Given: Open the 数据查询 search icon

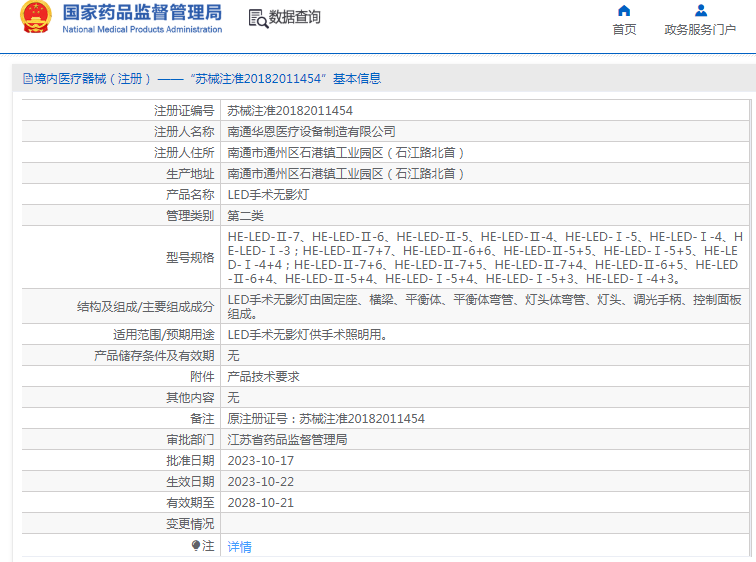Looking at the screenshot, I should tap(258, 18).
